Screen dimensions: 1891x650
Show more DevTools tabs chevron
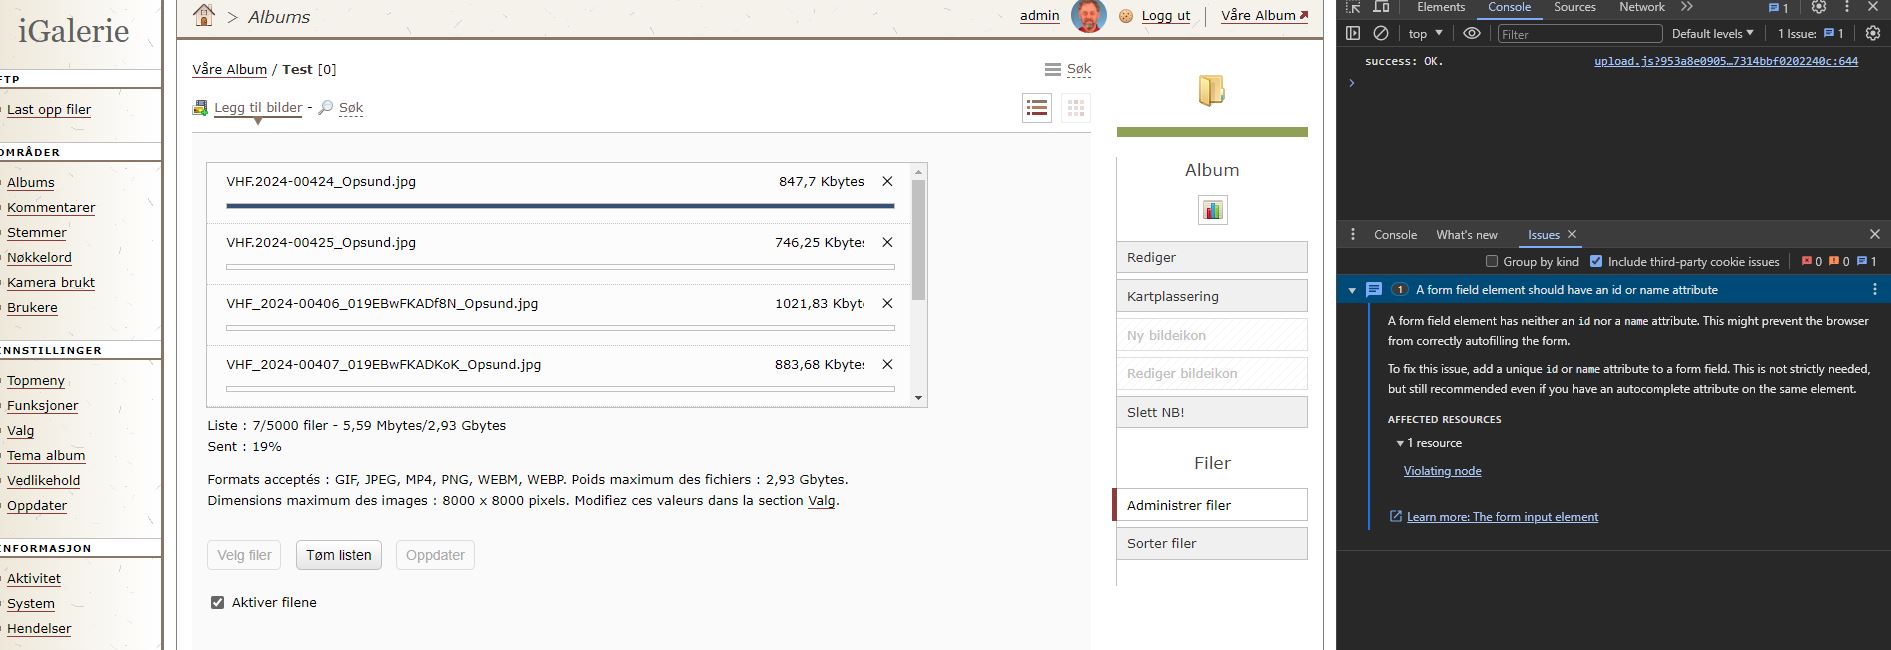pyautogui.click(x=1687, y=7)
